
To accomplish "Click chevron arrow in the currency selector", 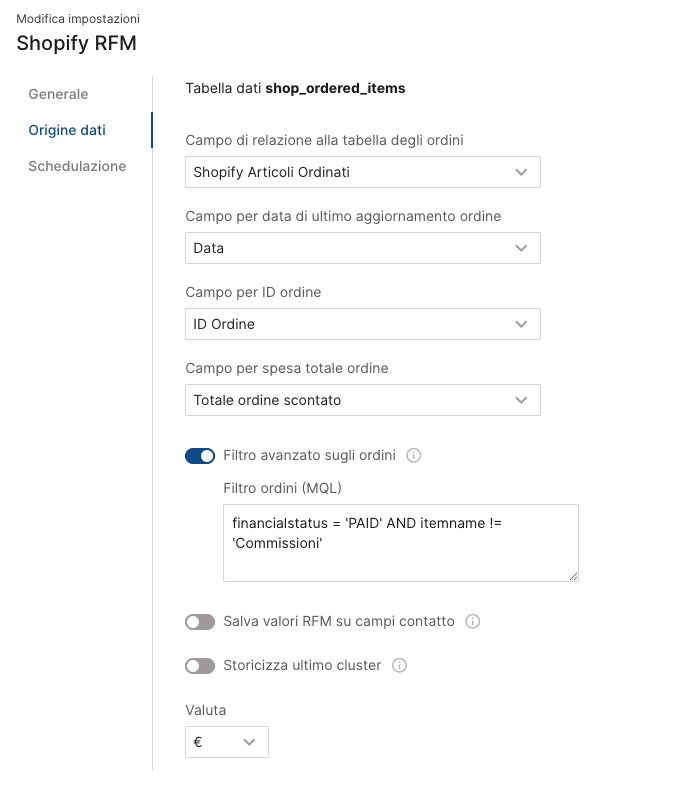I will (x=250, y=742).
